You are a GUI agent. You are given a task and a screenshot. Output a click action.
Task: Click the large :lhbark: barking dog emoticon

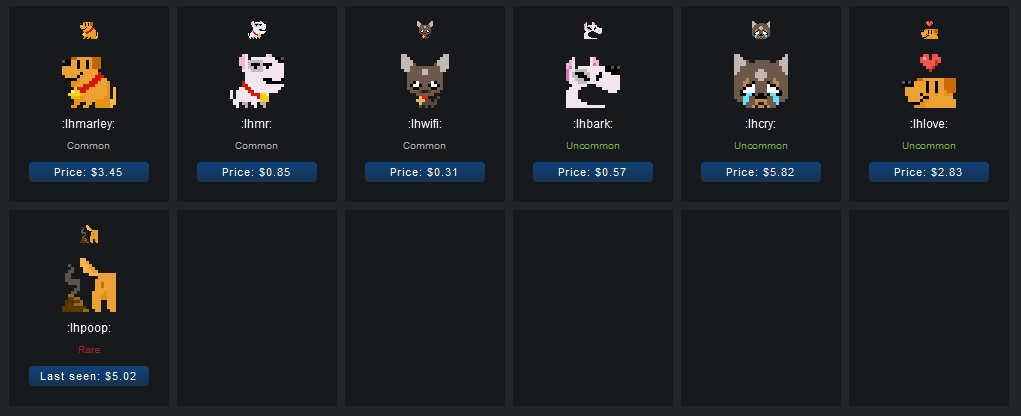tap(593, 81)
